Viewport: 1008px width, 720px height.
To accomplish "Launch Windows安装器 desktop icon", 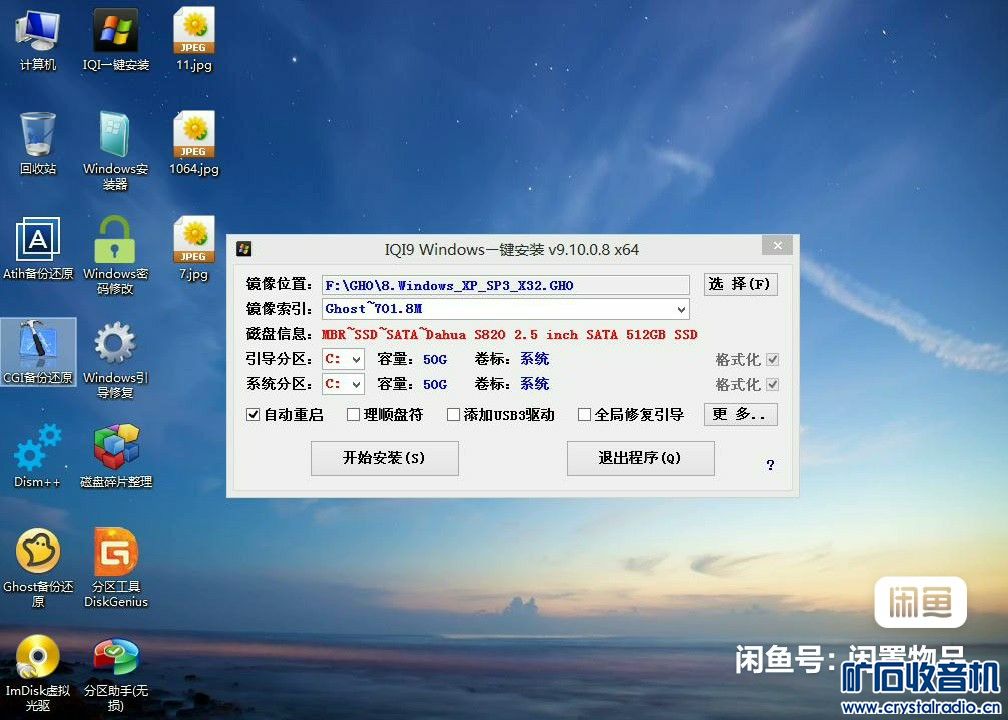I will [x=116, y=152].
